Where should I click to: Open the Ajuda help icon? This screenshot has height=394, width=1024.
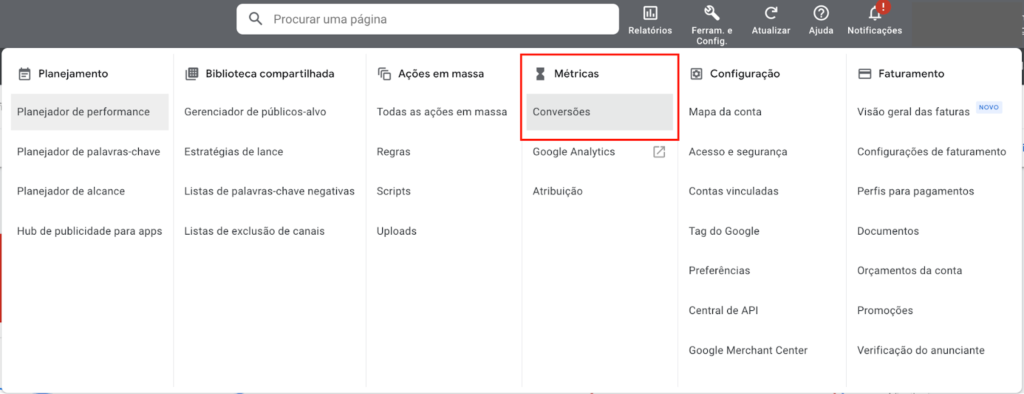coord(821,13)
